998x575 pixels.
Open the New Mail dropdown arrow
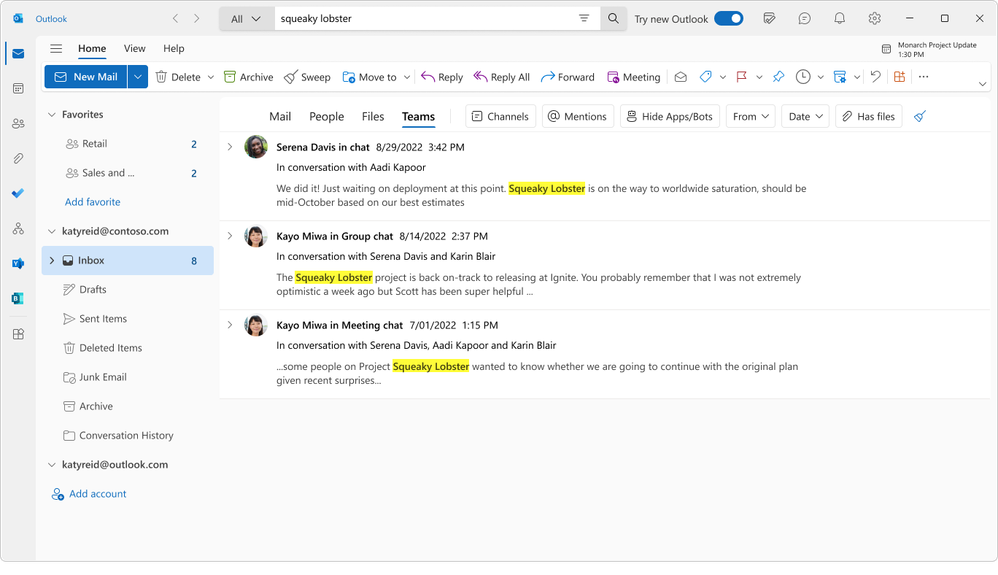(137, 77)
